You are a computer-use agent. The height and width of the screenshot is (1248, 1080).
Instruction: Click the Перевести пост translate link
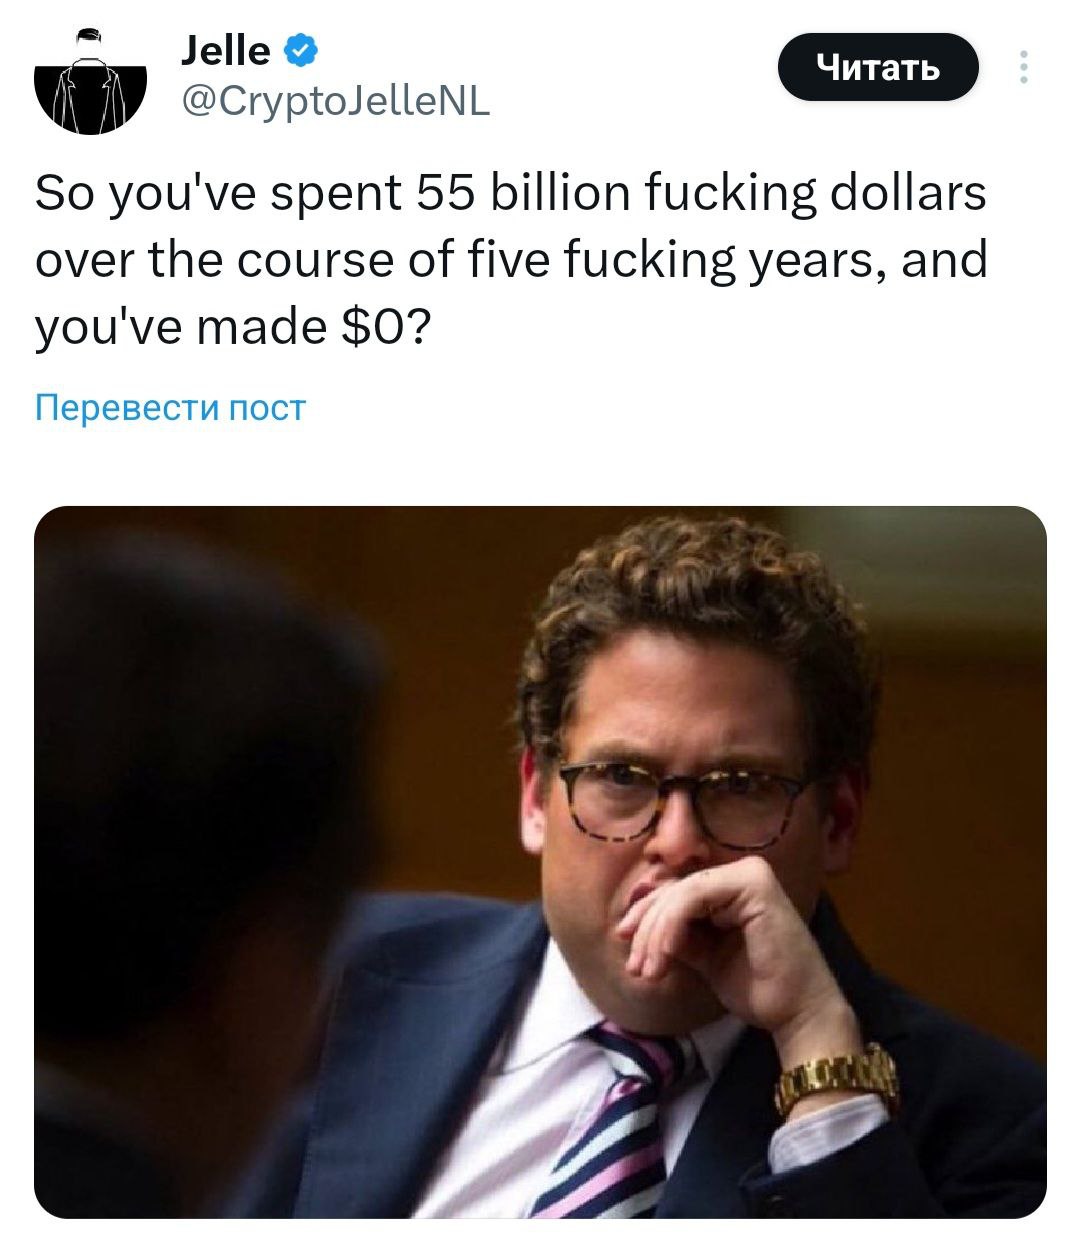(170, 408)
